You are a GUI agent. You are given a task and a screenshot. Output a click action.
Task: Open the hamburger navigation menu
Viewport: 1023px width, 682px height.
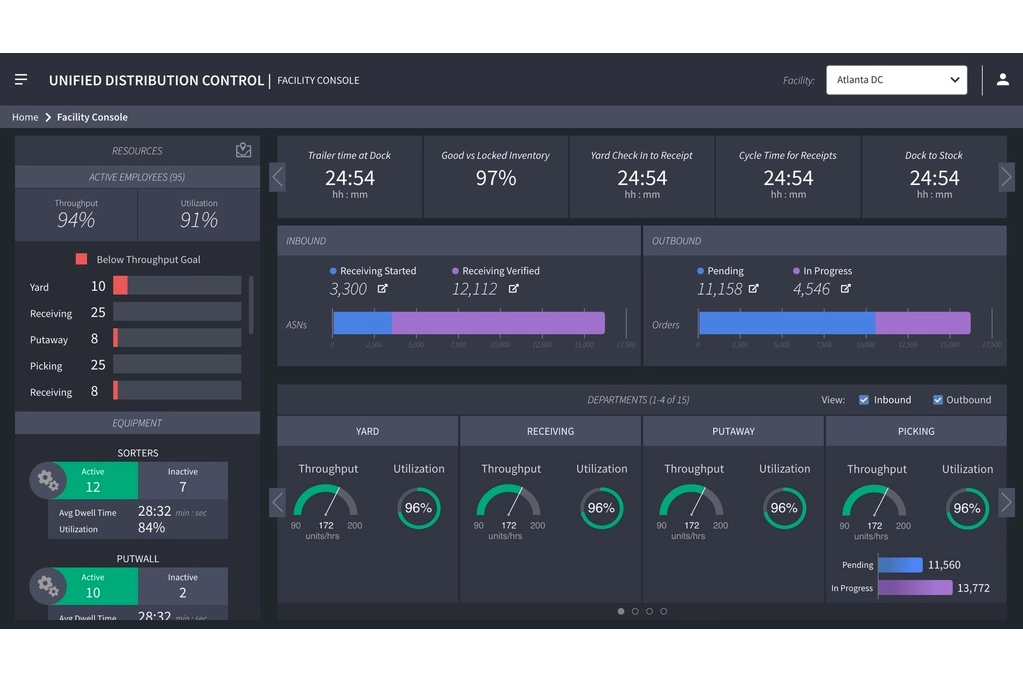click(21, 80)
